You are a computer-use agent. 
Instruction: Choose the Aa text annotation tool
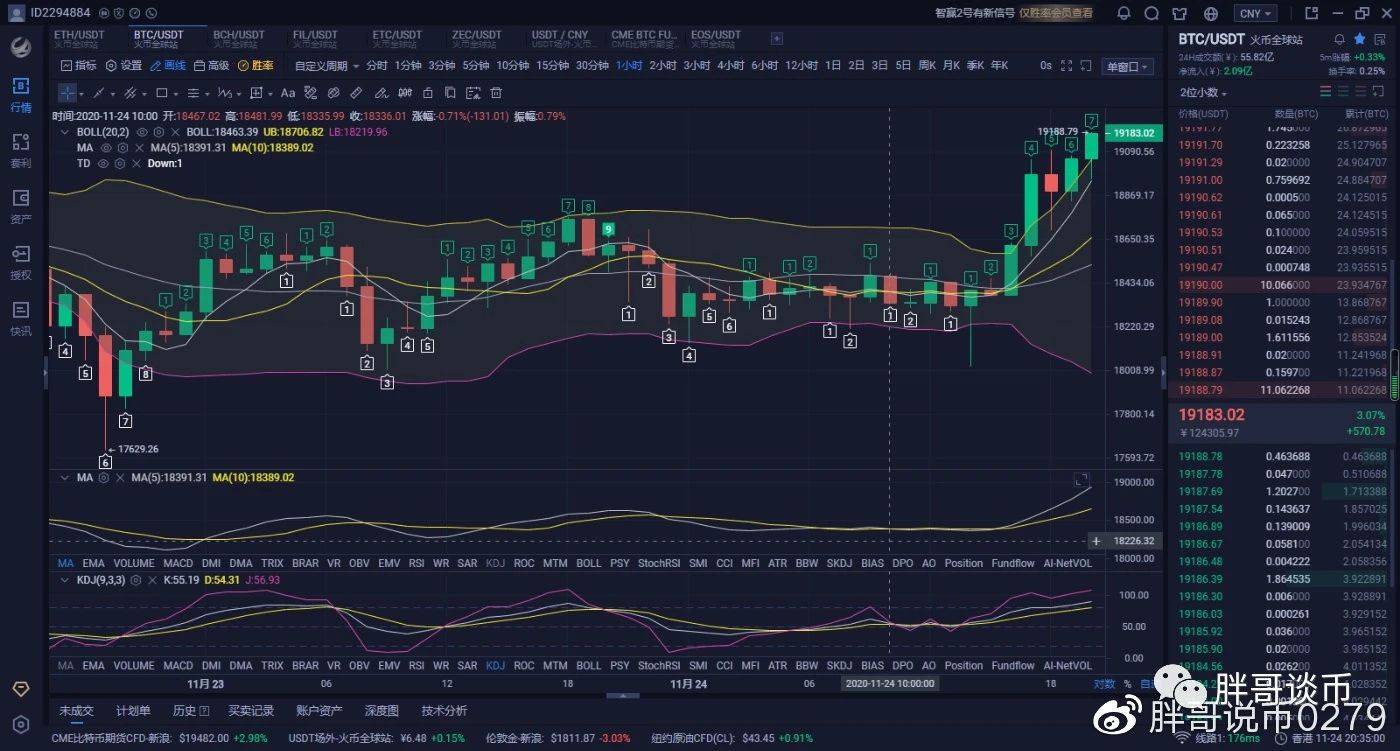(x=288, y=93)
